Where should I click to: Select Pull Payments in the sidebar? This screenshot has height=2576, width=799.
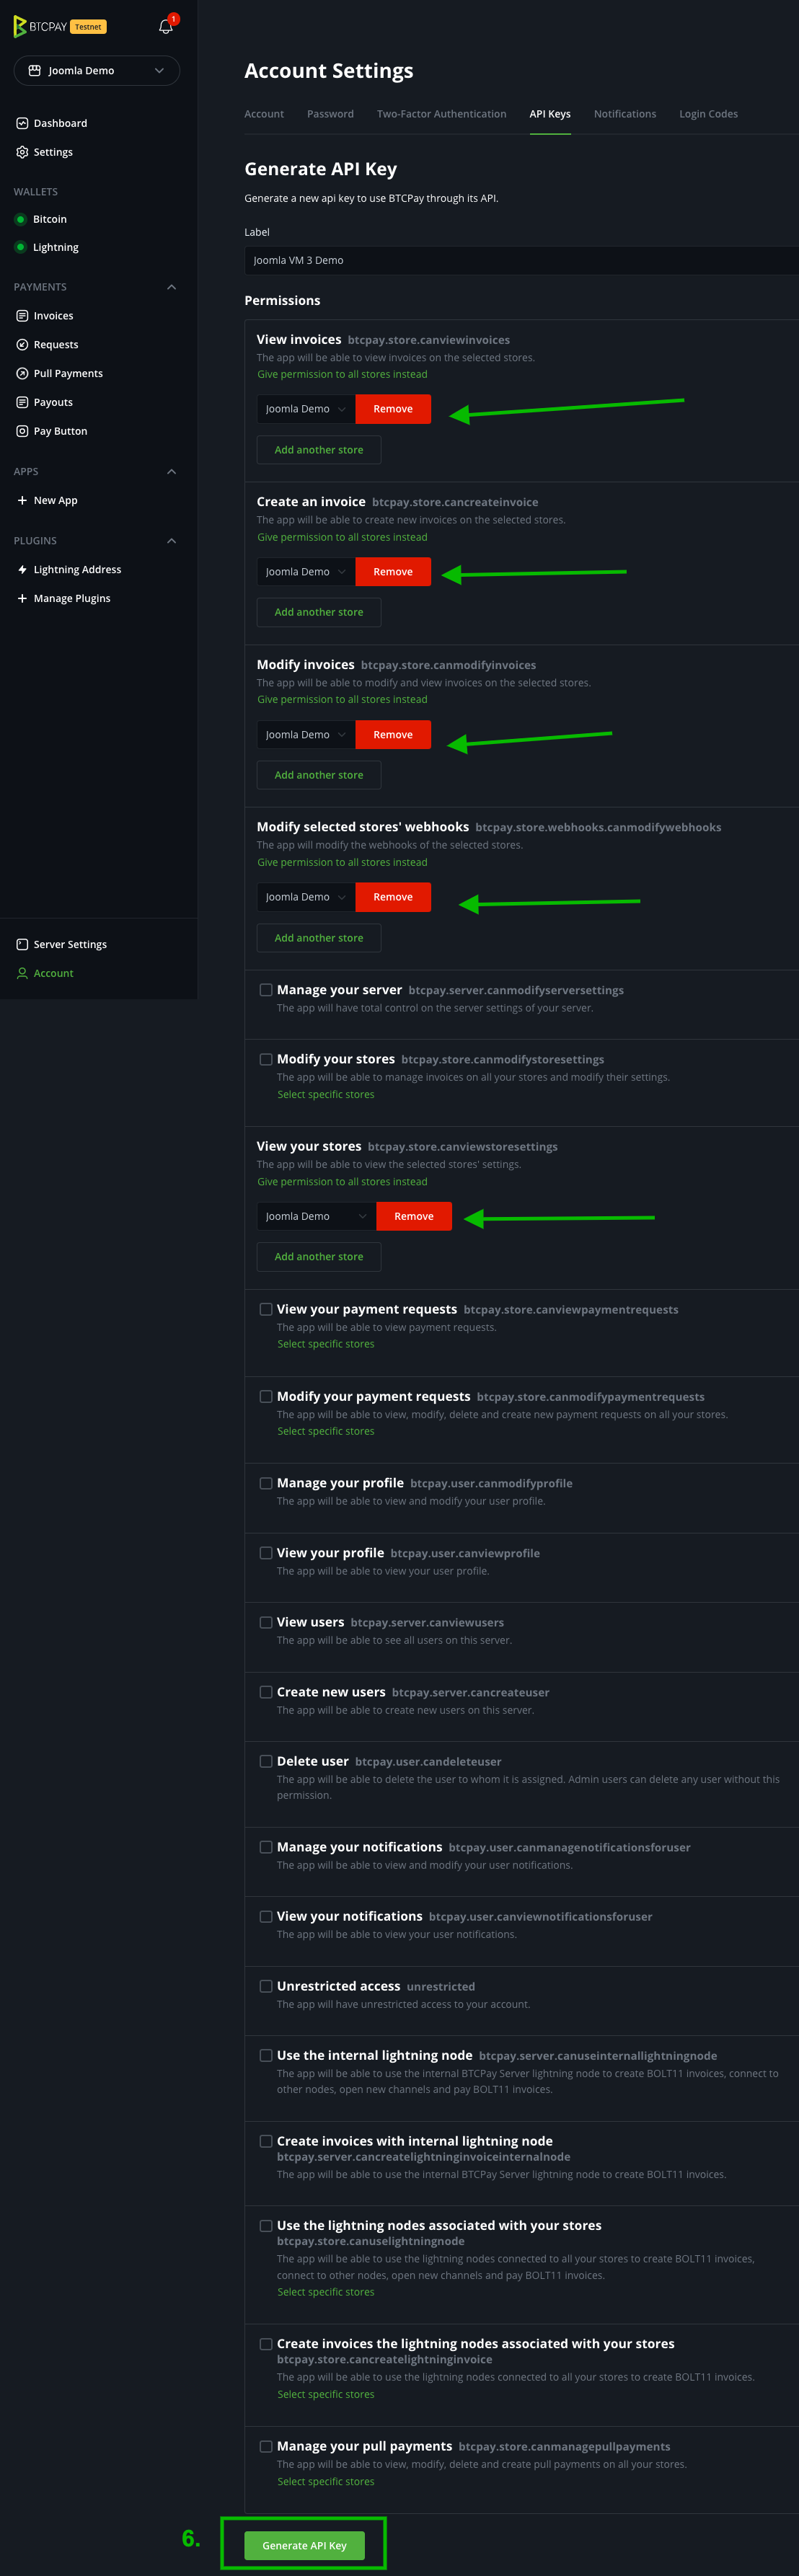tap(67, 373)
